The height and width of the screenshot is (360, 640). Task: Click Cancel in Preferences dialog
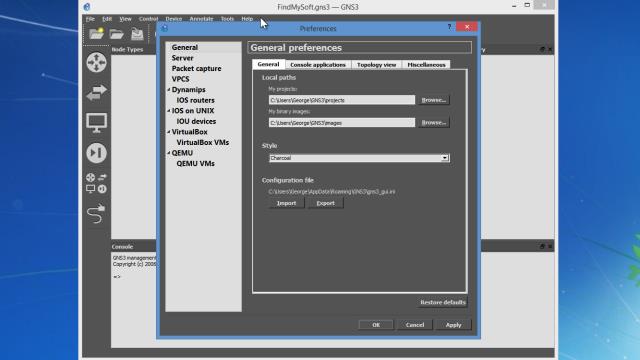click(x=415, y=325)
